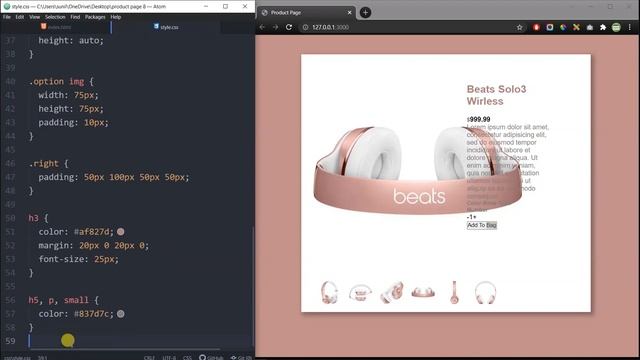This screenshot has height=360, width=640.
Task: Click the Git status in Atom status bar
Action: pos(241,357)
